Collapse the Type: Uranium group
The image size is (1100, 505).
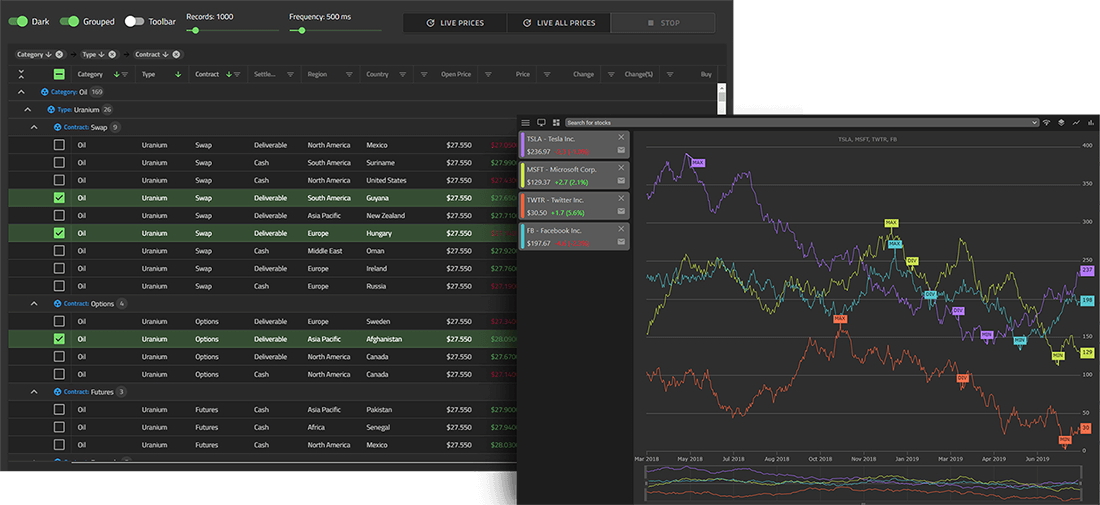point(27,109)
